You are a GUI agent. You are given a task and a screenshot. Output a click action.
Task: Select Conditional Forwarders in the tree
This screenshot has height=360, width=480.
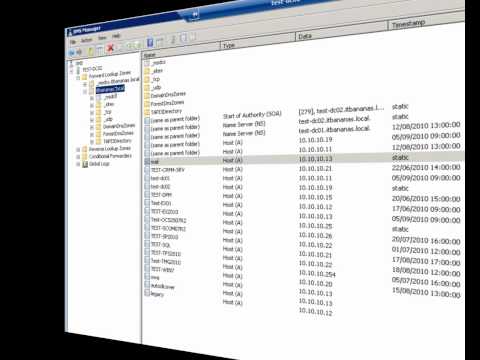[110, 156]
